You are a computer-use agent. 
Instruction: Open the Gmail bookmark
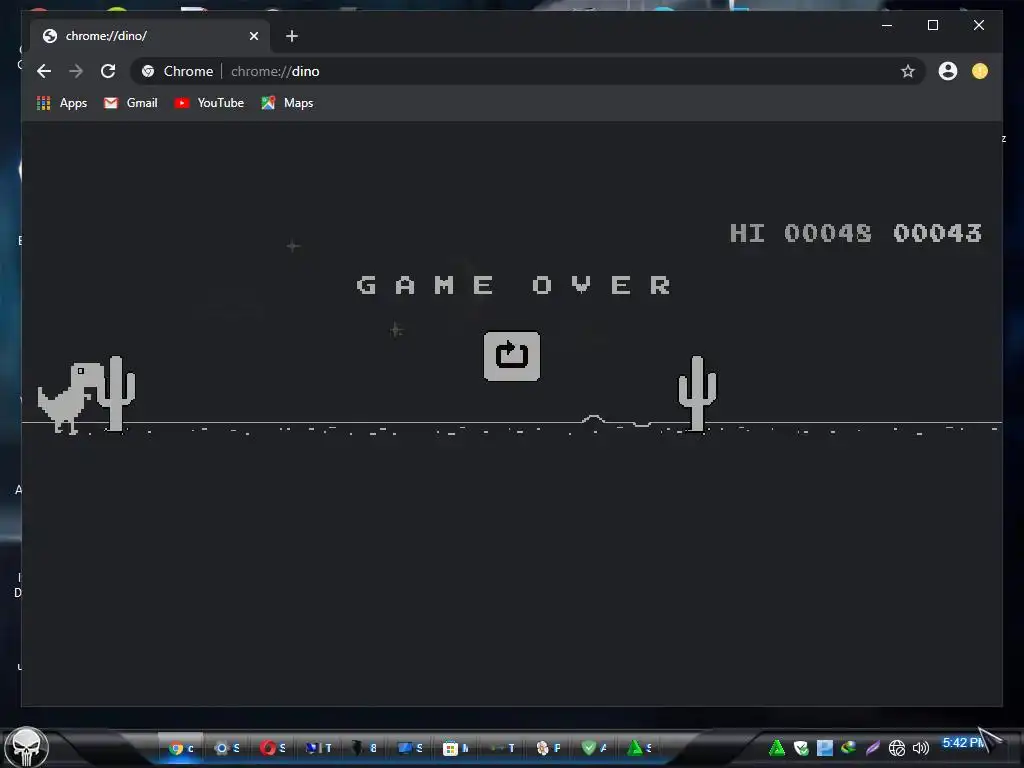pyautogui.click(x=131, y=103)
